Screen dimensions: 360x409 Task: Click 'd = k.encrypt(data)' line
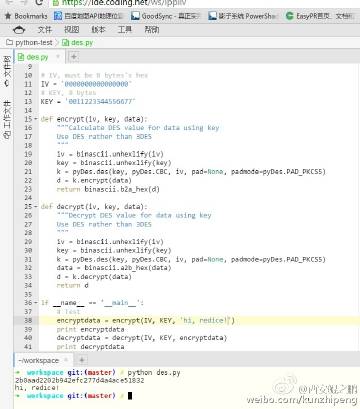(x=94, y=180)
